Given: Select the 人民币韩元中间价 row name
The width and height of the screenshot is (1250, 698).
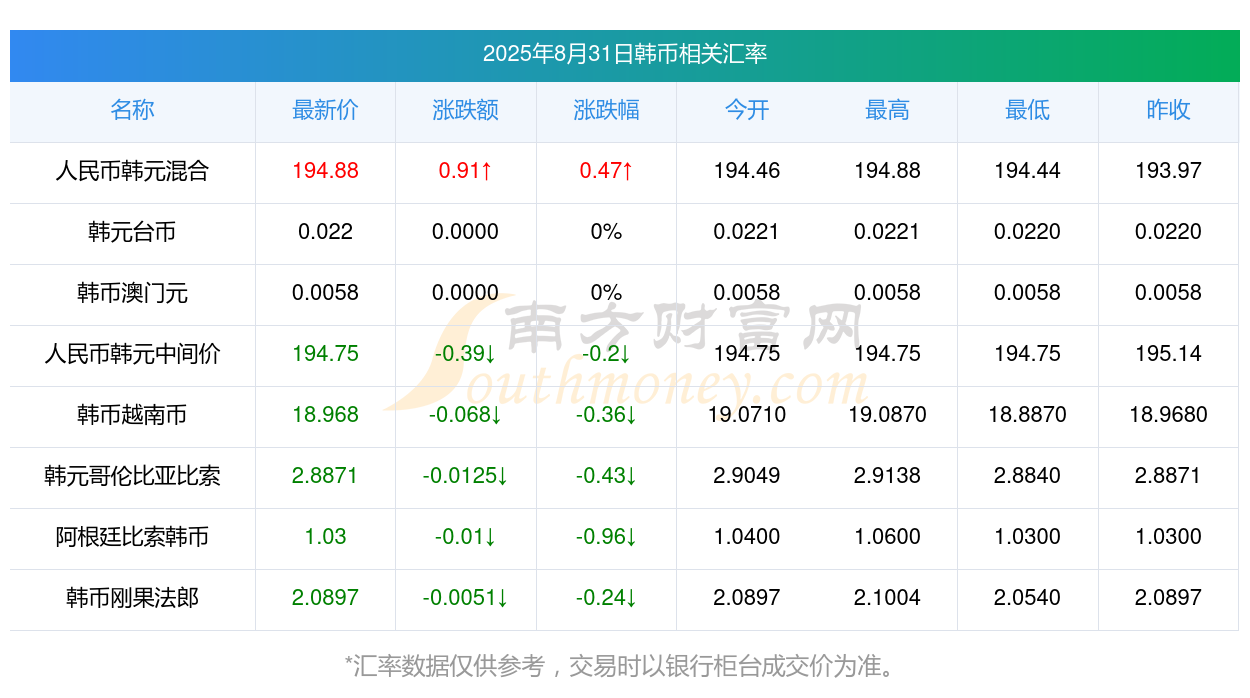Looking at the screenshot, I should tap(132, 354).
